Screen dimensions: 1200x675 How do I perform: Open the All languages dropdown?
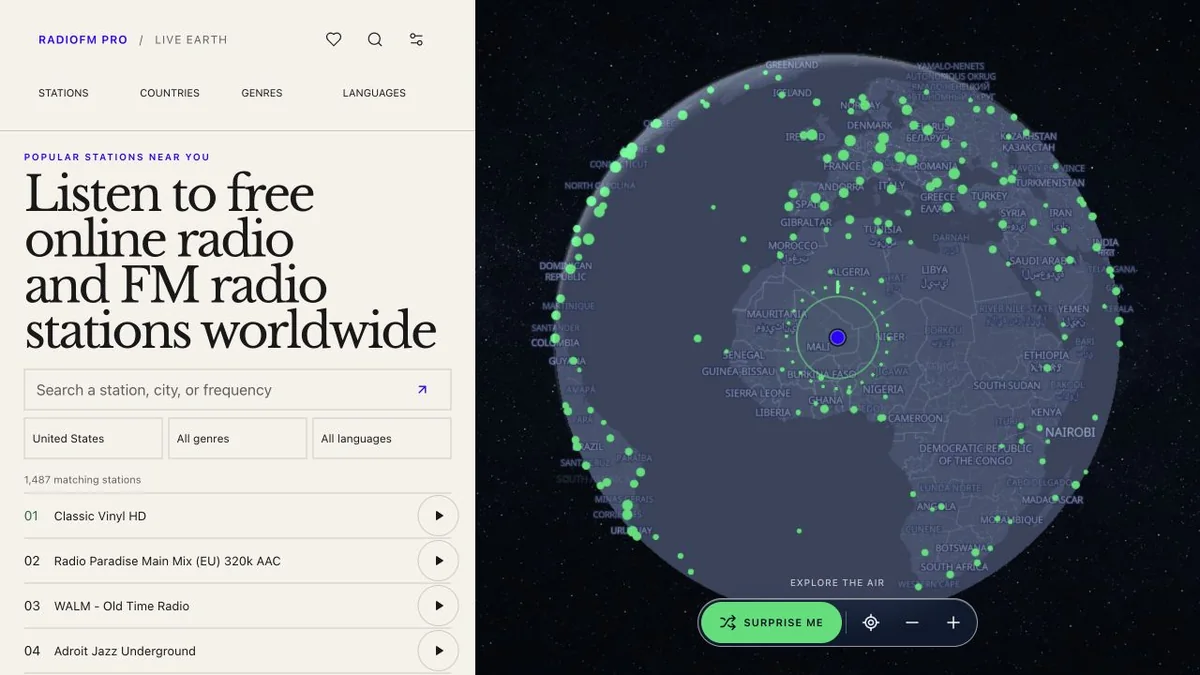382,438
